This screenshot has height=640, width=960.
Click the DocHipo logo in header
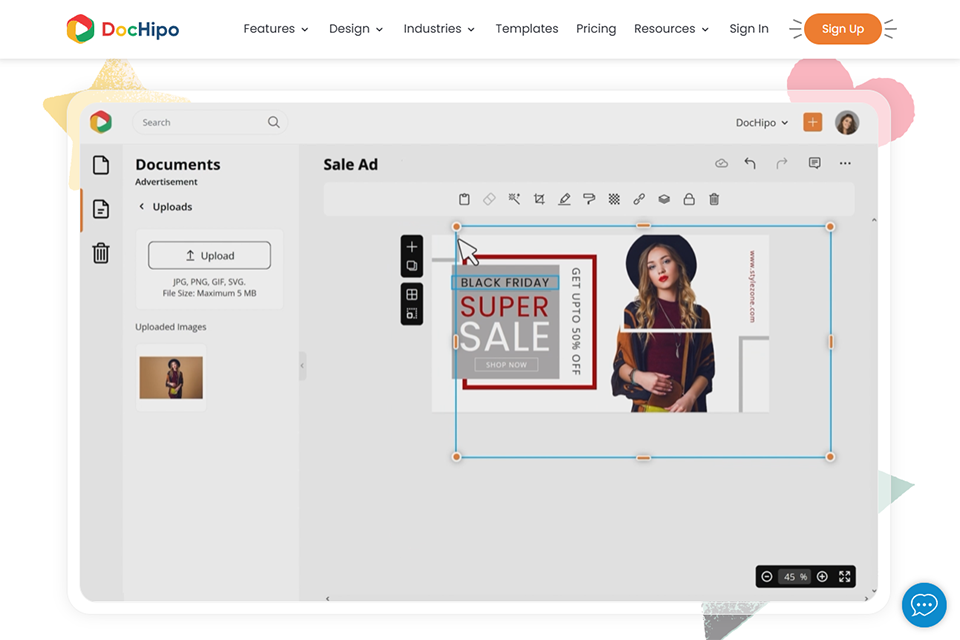pyautogui.click(x=122, y=29)
